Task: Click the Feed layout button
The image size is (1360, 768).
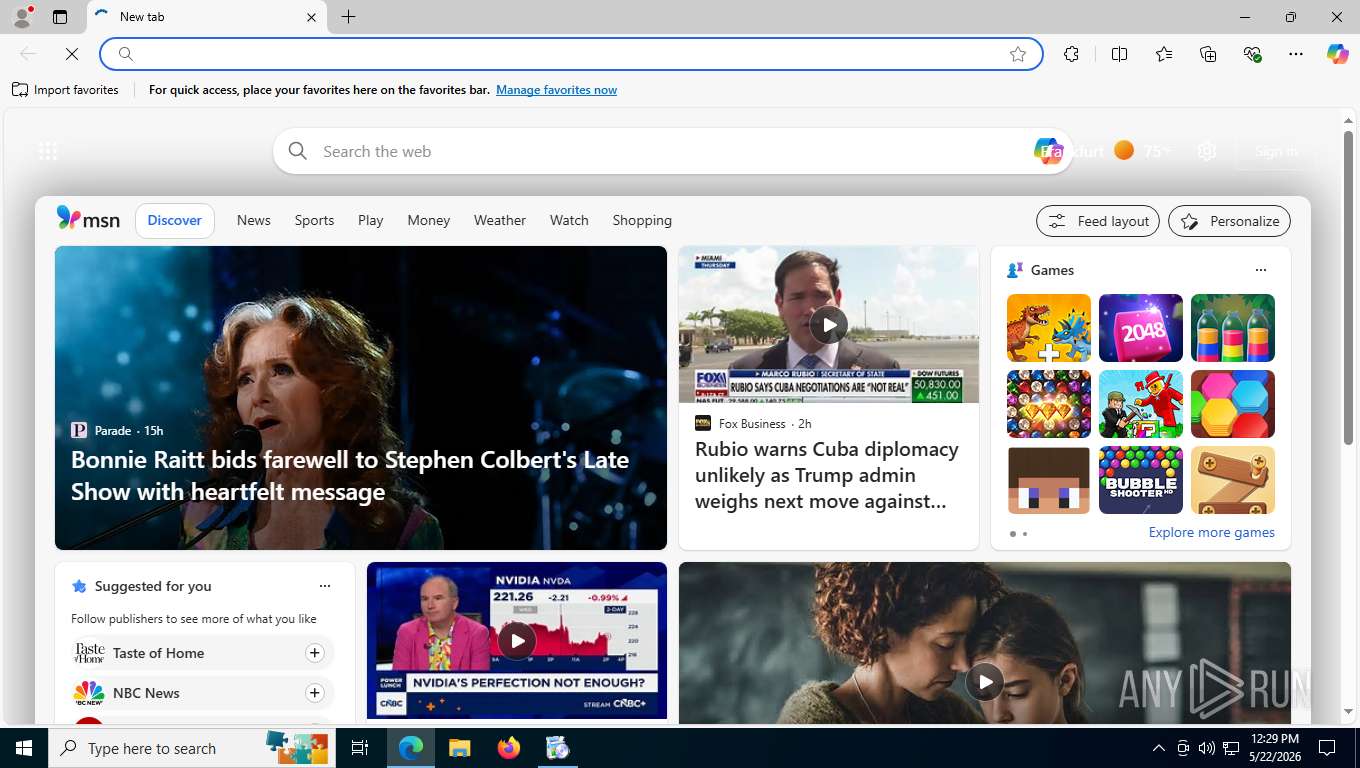Action: coord(1098,221)
